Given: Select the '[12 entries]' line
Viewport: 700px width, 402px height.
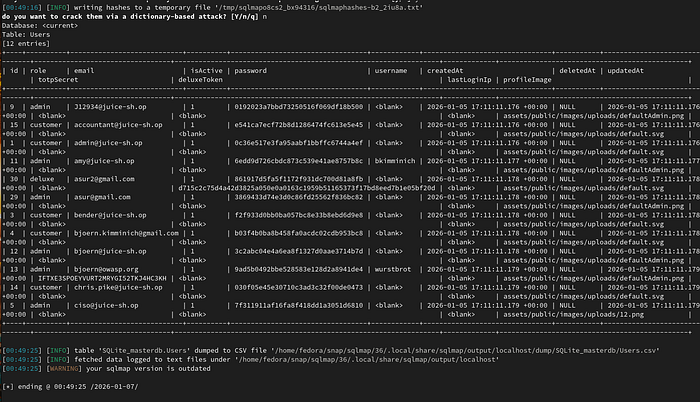Looking at the screenshot, I should (26, 43).
